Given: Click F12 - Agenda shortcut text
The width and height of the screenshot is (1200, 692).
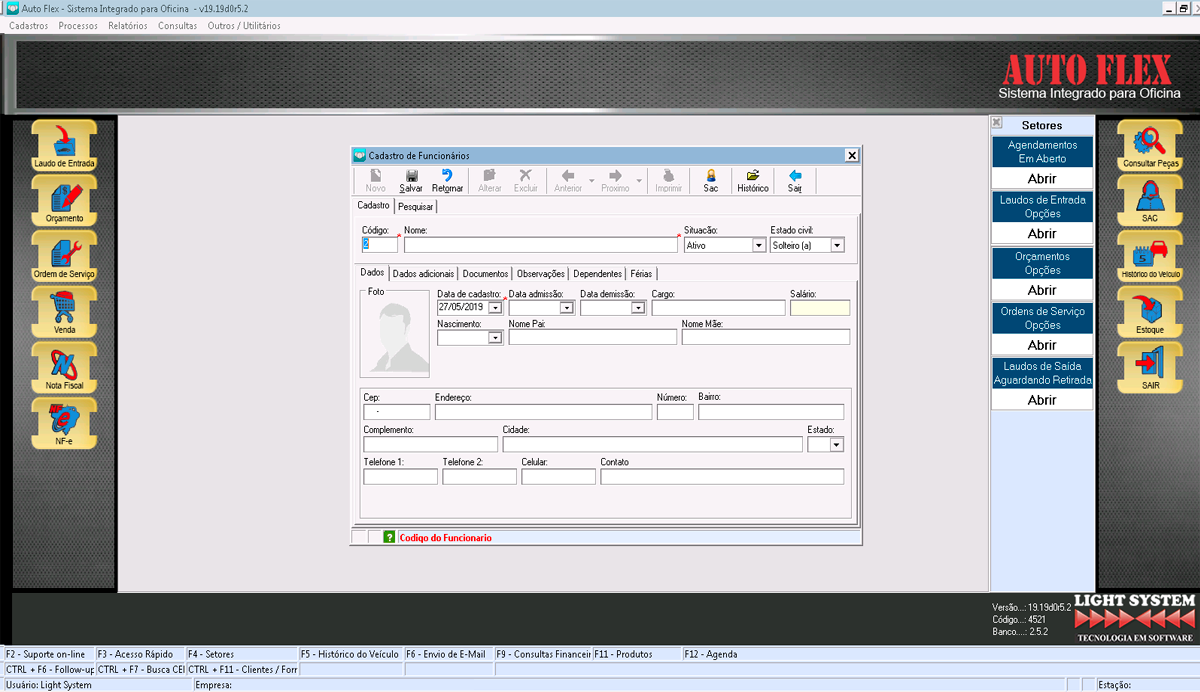Looking at the screenshot, I should tap(711, 654).
